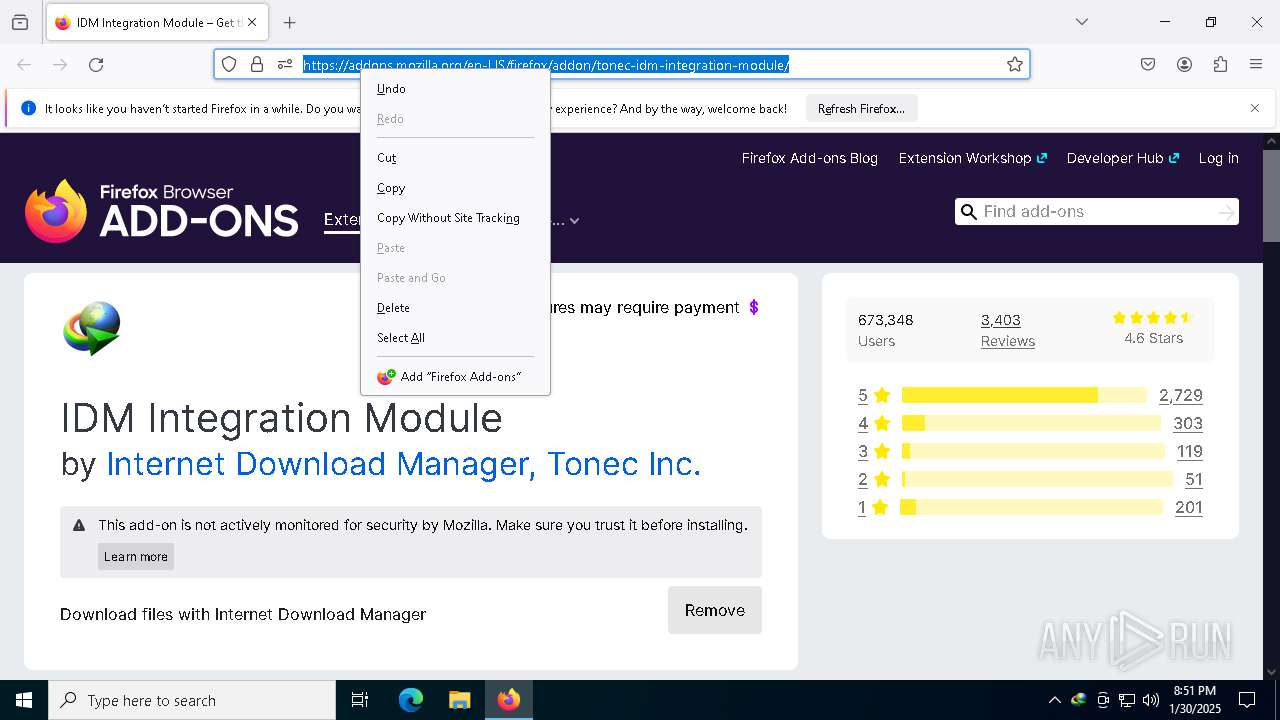This screenshot has width=1280, height=720.
Task: Open Save to Pocket icon
Action: [1148, 65]
